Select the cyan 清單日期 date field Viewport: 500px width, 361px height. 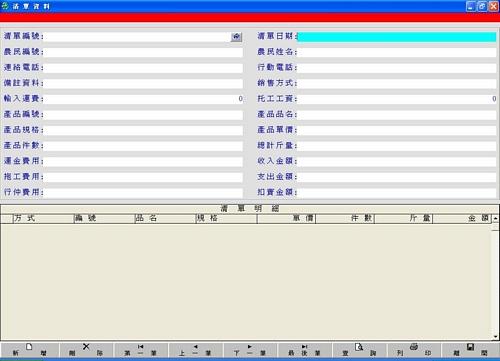397,37
